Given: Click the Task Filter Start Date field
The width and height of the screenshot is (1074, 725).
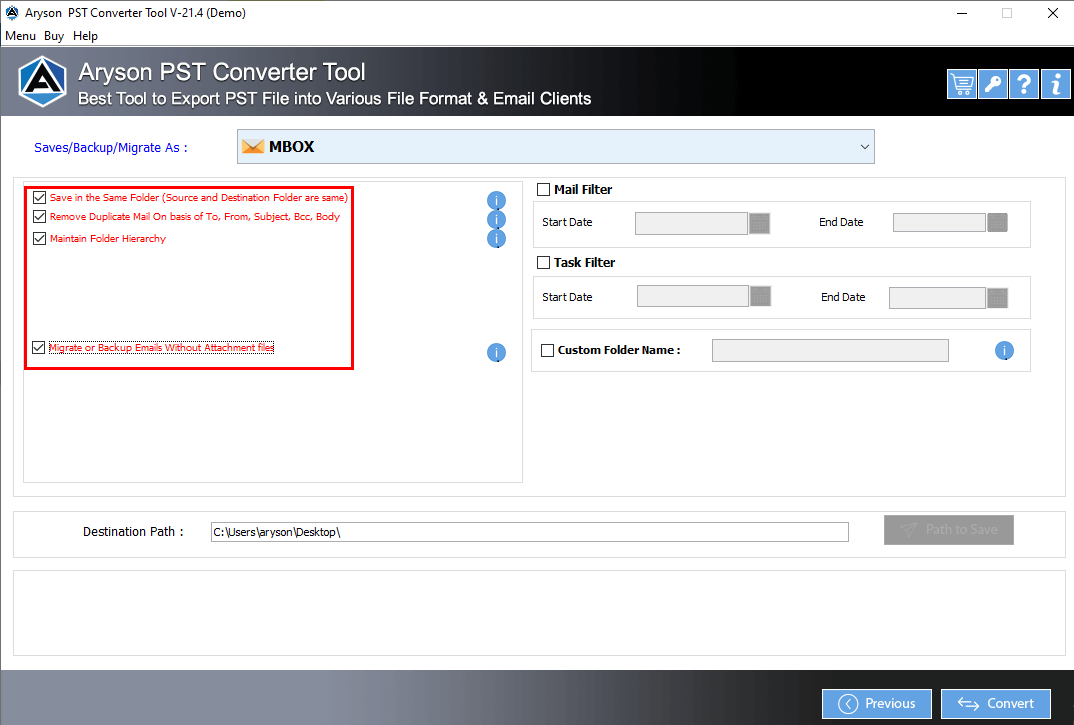Looking at the screenshot, I should coord(692,296).
